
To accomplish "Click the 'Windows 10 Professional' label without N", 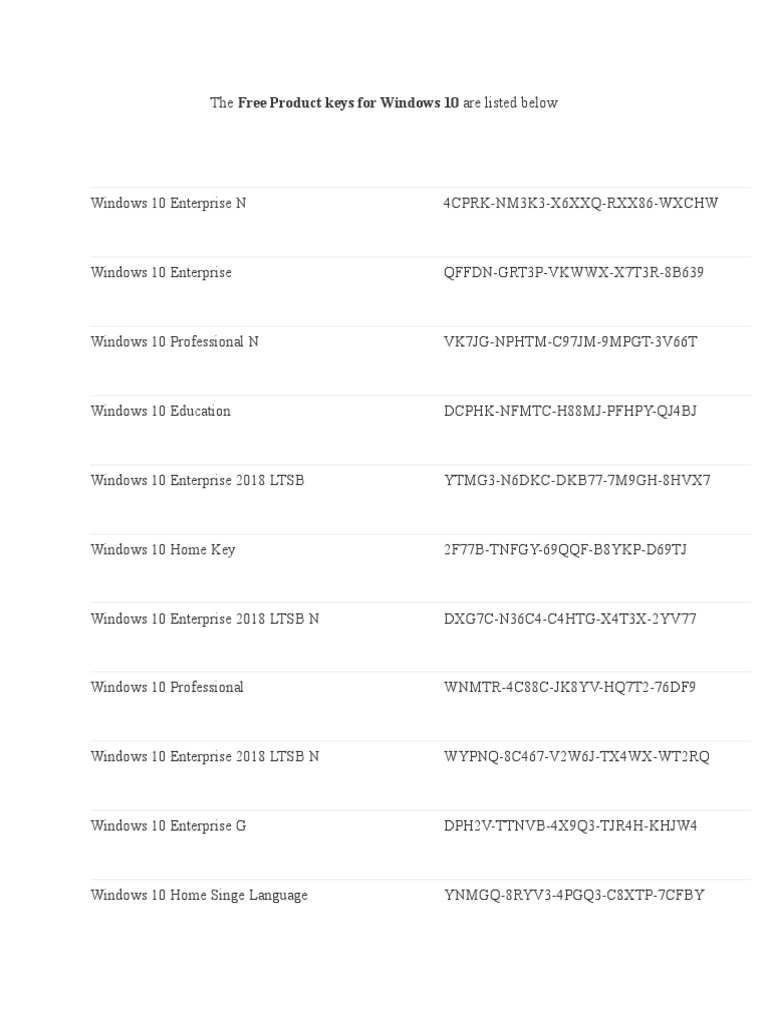I will click(167, 687).
